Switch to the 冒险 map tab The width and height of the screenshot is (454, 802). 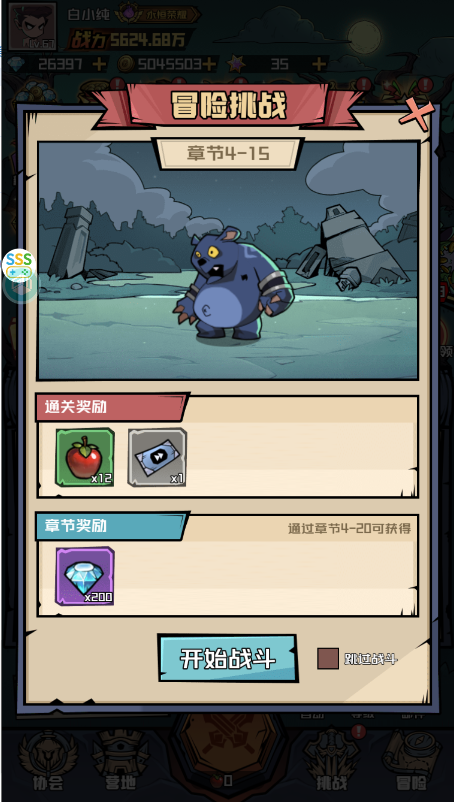coord(412,762)
